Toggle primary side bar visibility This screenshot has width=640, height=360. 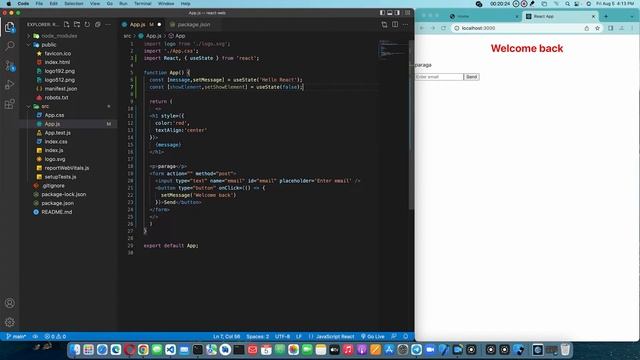[382, 13]
